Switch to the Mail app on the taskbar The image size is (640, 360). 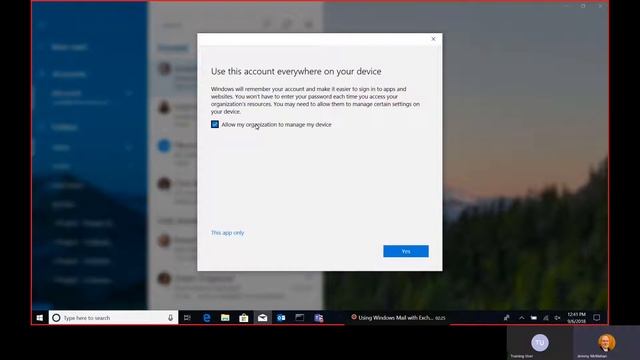click(x=262, y=318)
